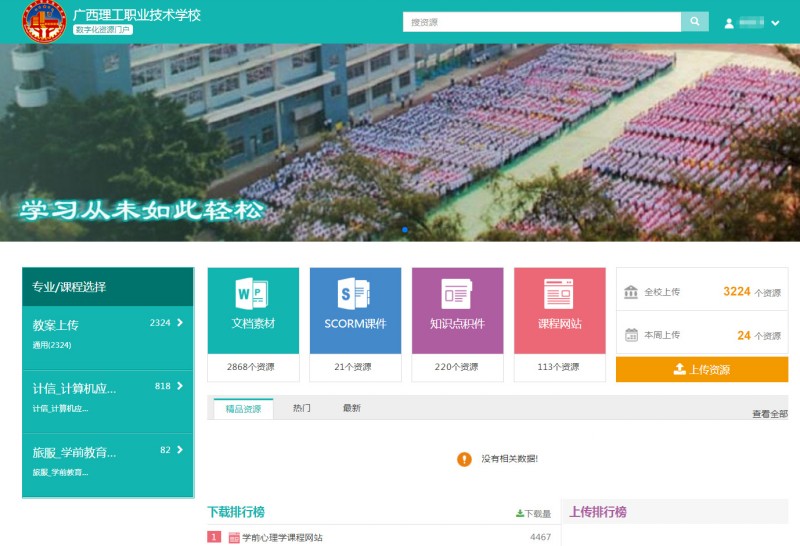This screenshot has height=546, width=800.
Task: Click the school logo emblem
Action: tap(45, 22)
